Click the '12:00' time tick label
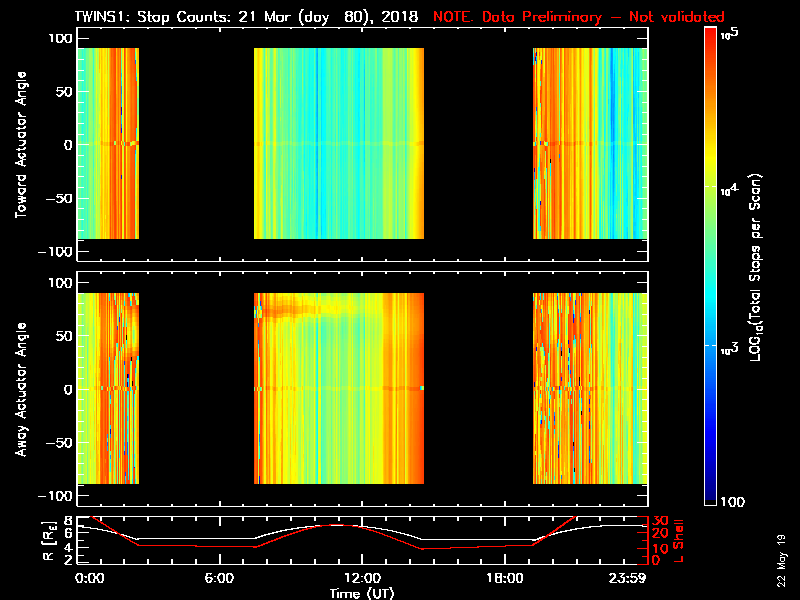 click(361, 579)
